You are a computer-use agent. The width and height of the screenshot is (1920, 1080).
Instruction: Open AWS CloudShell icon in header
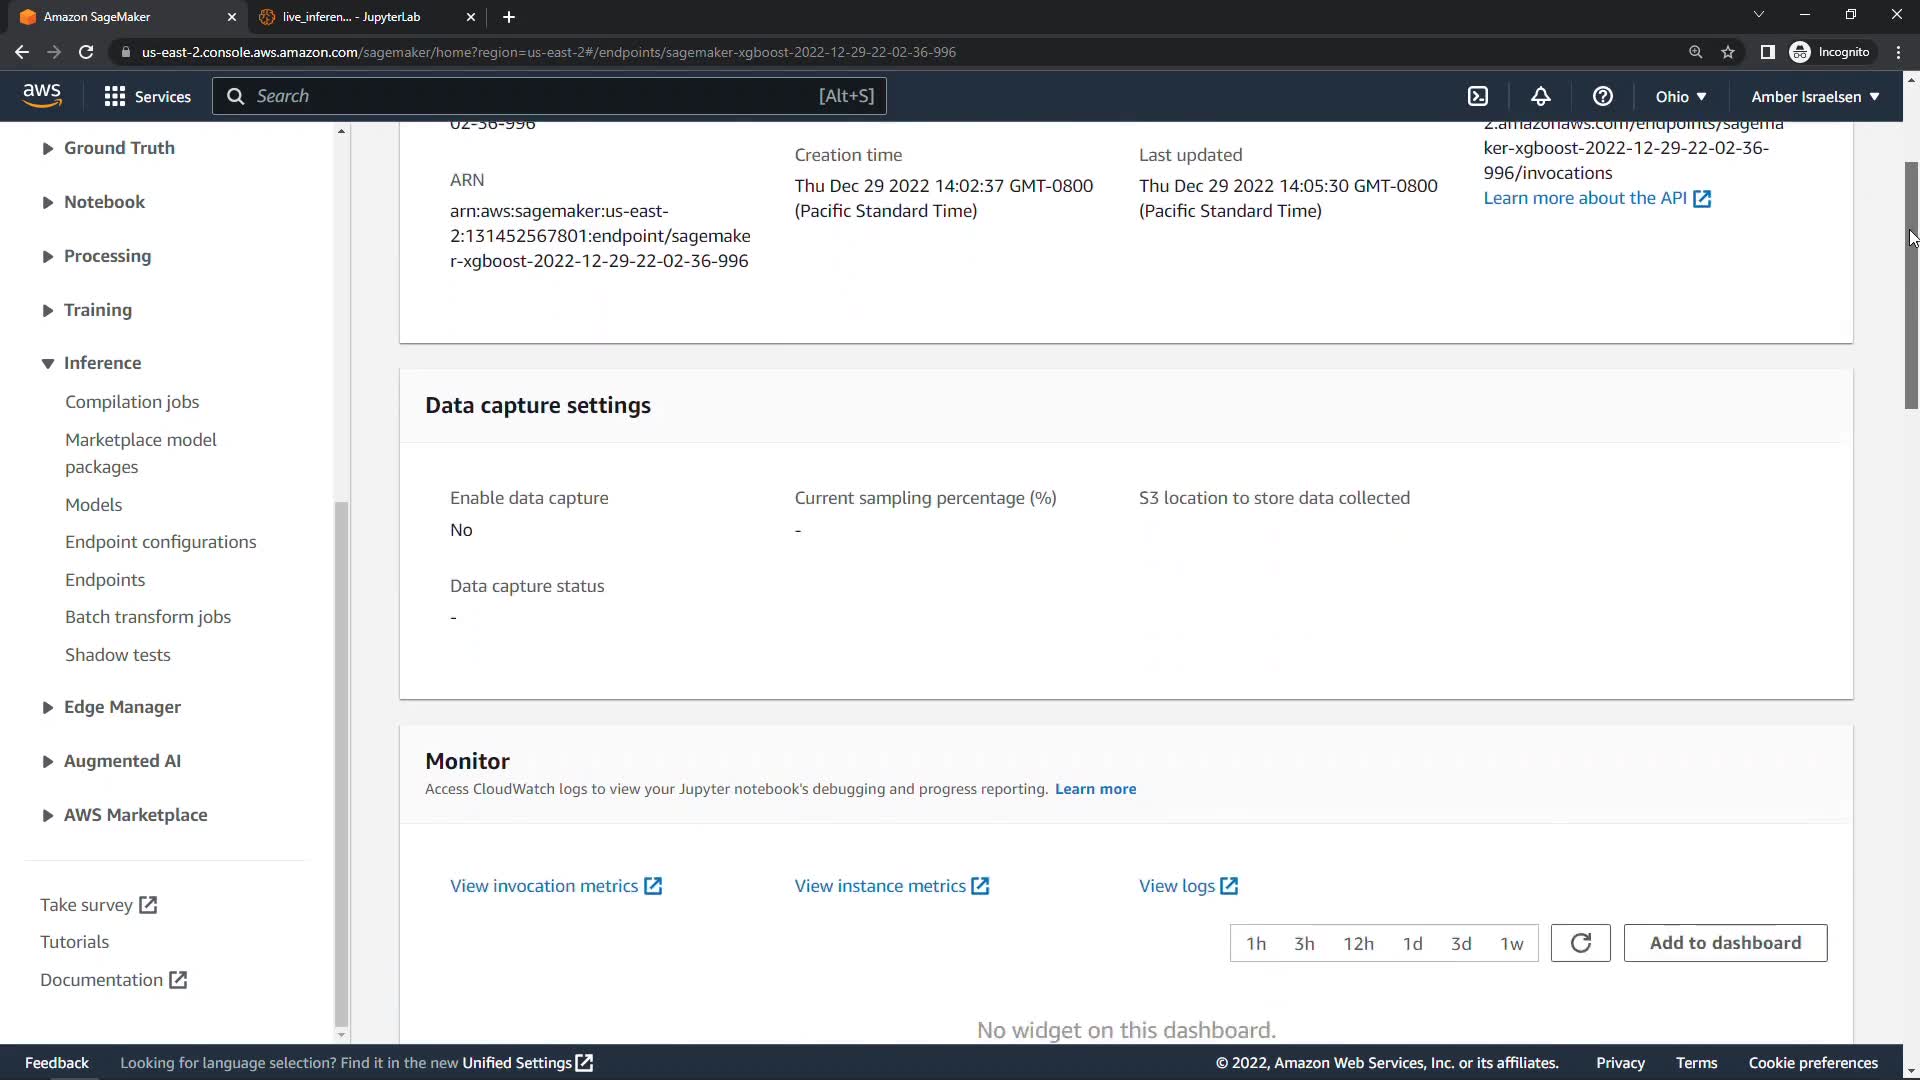point(1478,96)
